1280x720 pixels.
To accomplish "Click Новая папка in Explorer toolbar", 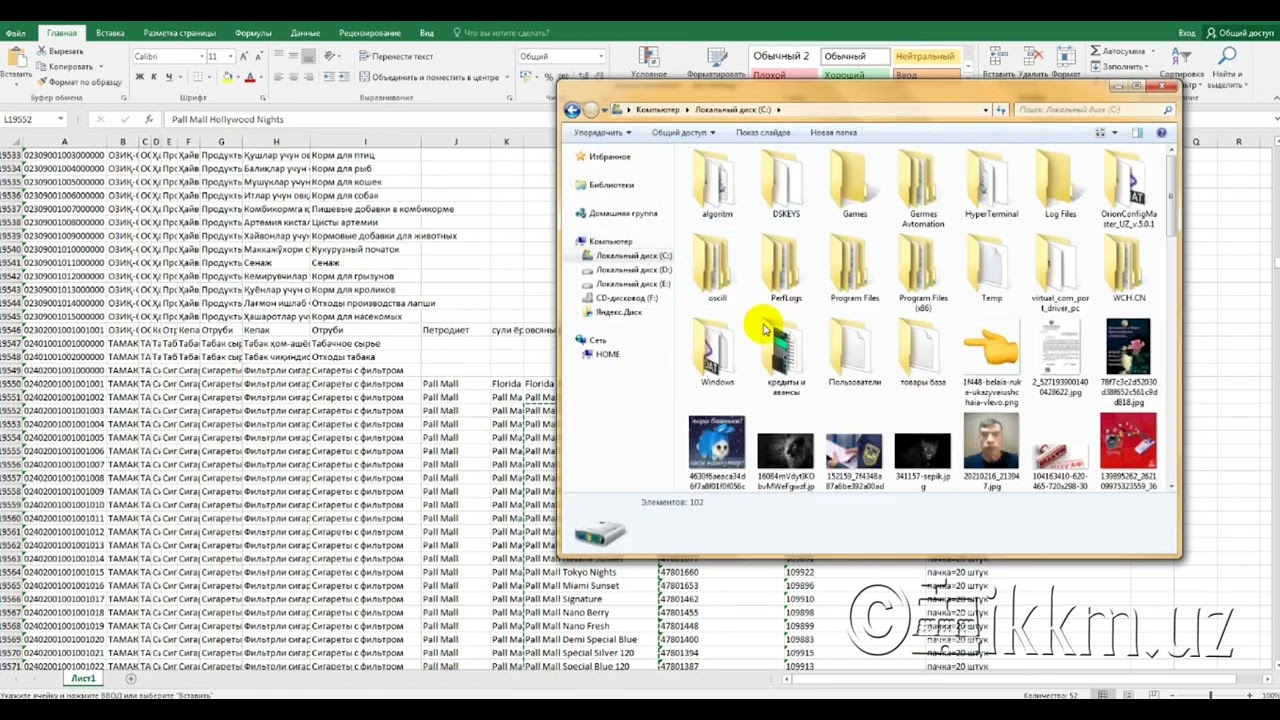I will pyautogui.click(x=833, y=132).
